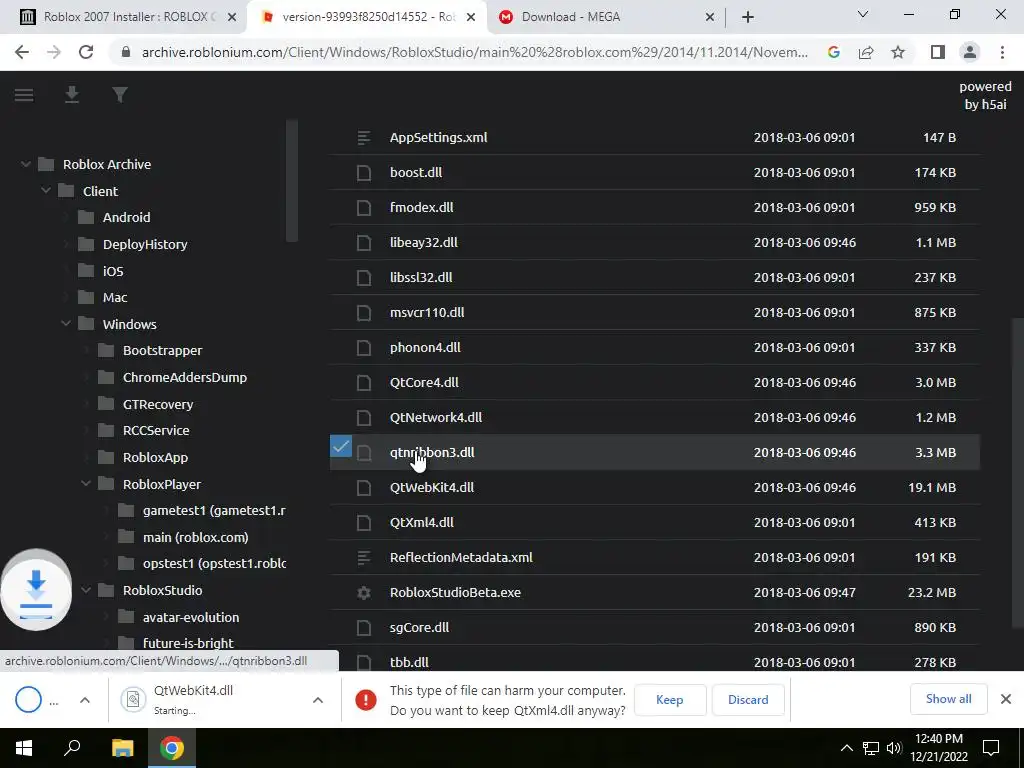Collapse the RobloxStudio folder node
Image resolution: width=1024 pixels, height=768 pixels.
tap(86, 590)
